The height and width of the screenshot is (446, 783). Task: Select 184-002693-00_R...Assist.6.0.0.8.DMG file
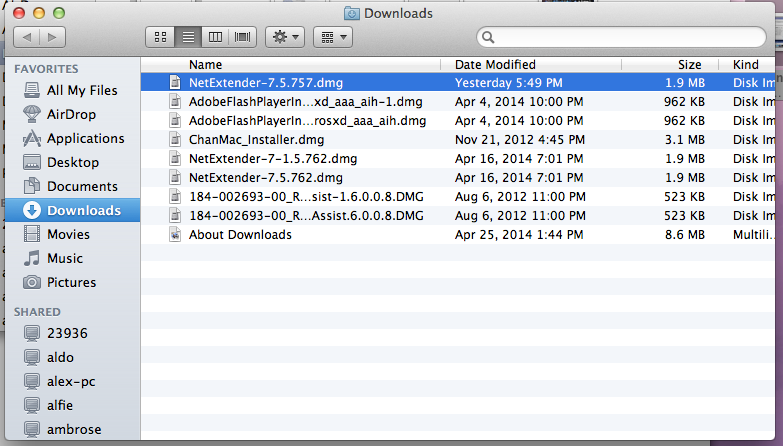pyautogui.click(x=458, y=216)
